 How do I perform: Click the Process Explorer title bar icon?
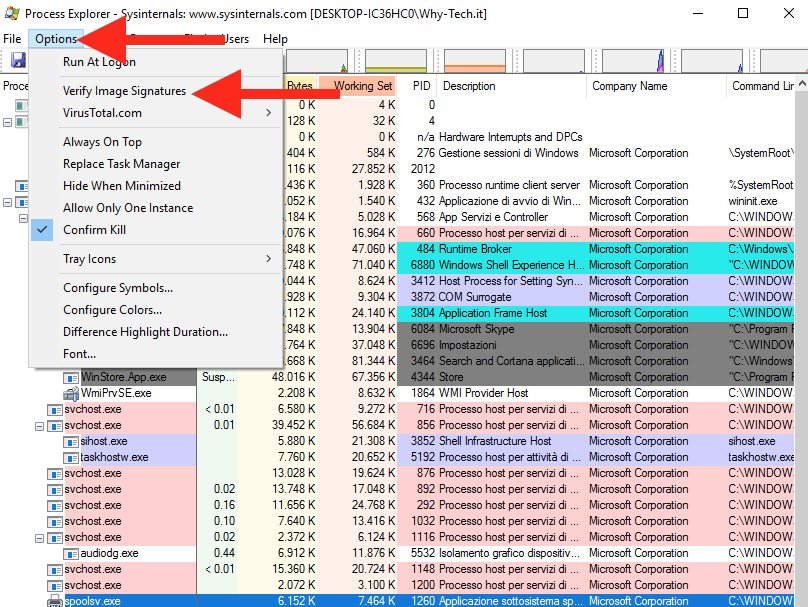tap(12, 13)
